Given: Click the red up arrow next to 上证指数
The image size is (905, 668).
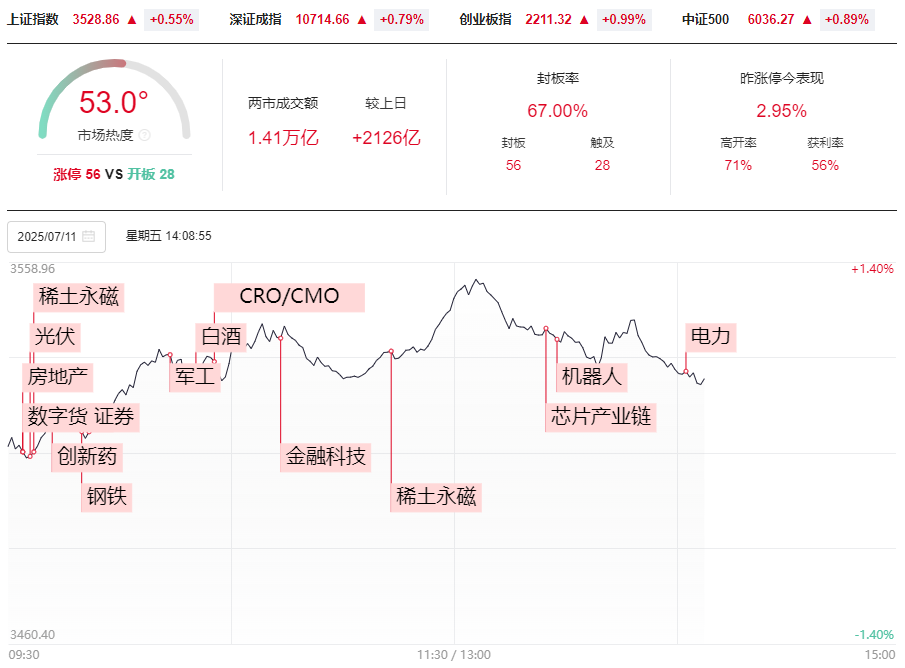Looking at the screenshot, I should point(131,19).
